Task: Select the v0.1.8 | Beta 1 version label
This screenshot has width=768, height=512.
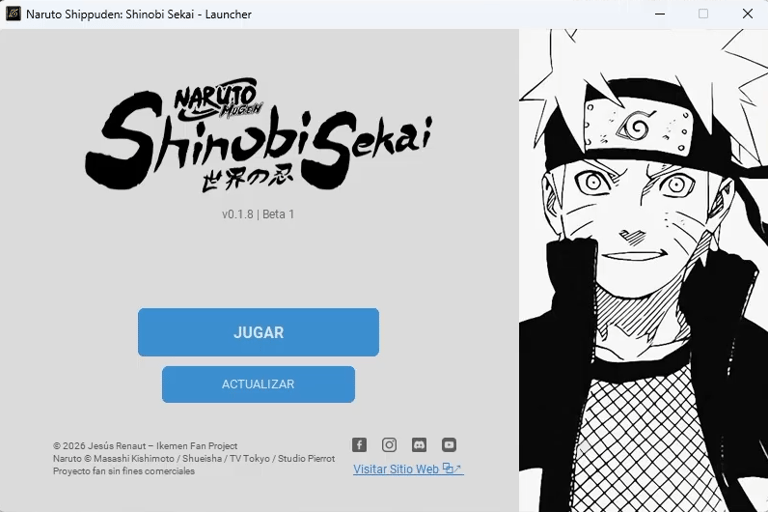Action: coord(258,214)
